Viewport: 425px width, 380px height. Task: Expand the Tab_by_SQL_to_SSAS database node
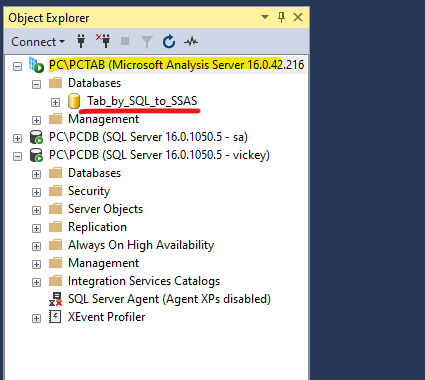(x=55, y=102)
